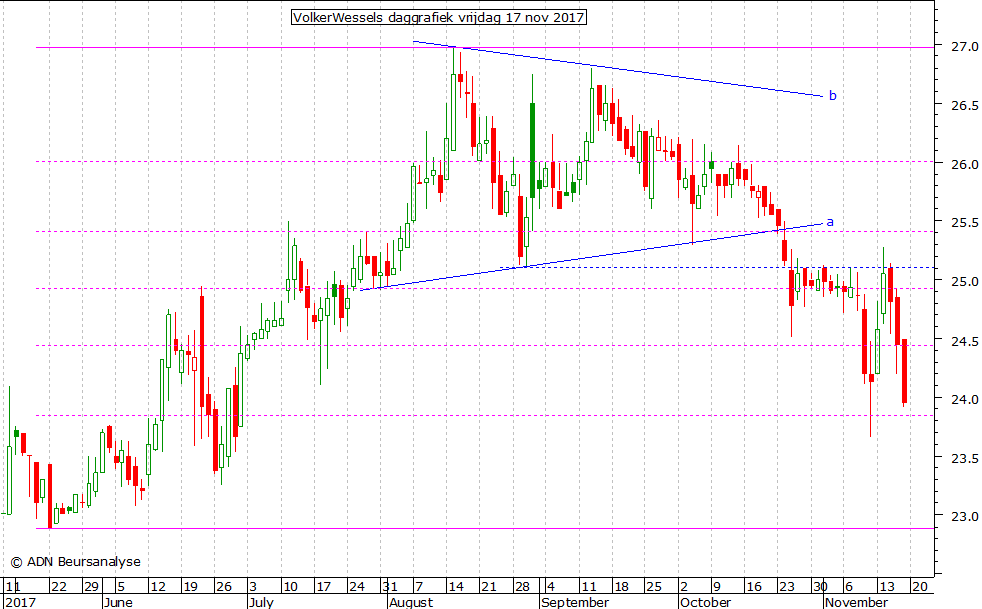Click the 24.5 price axis label

coord(965,341)
